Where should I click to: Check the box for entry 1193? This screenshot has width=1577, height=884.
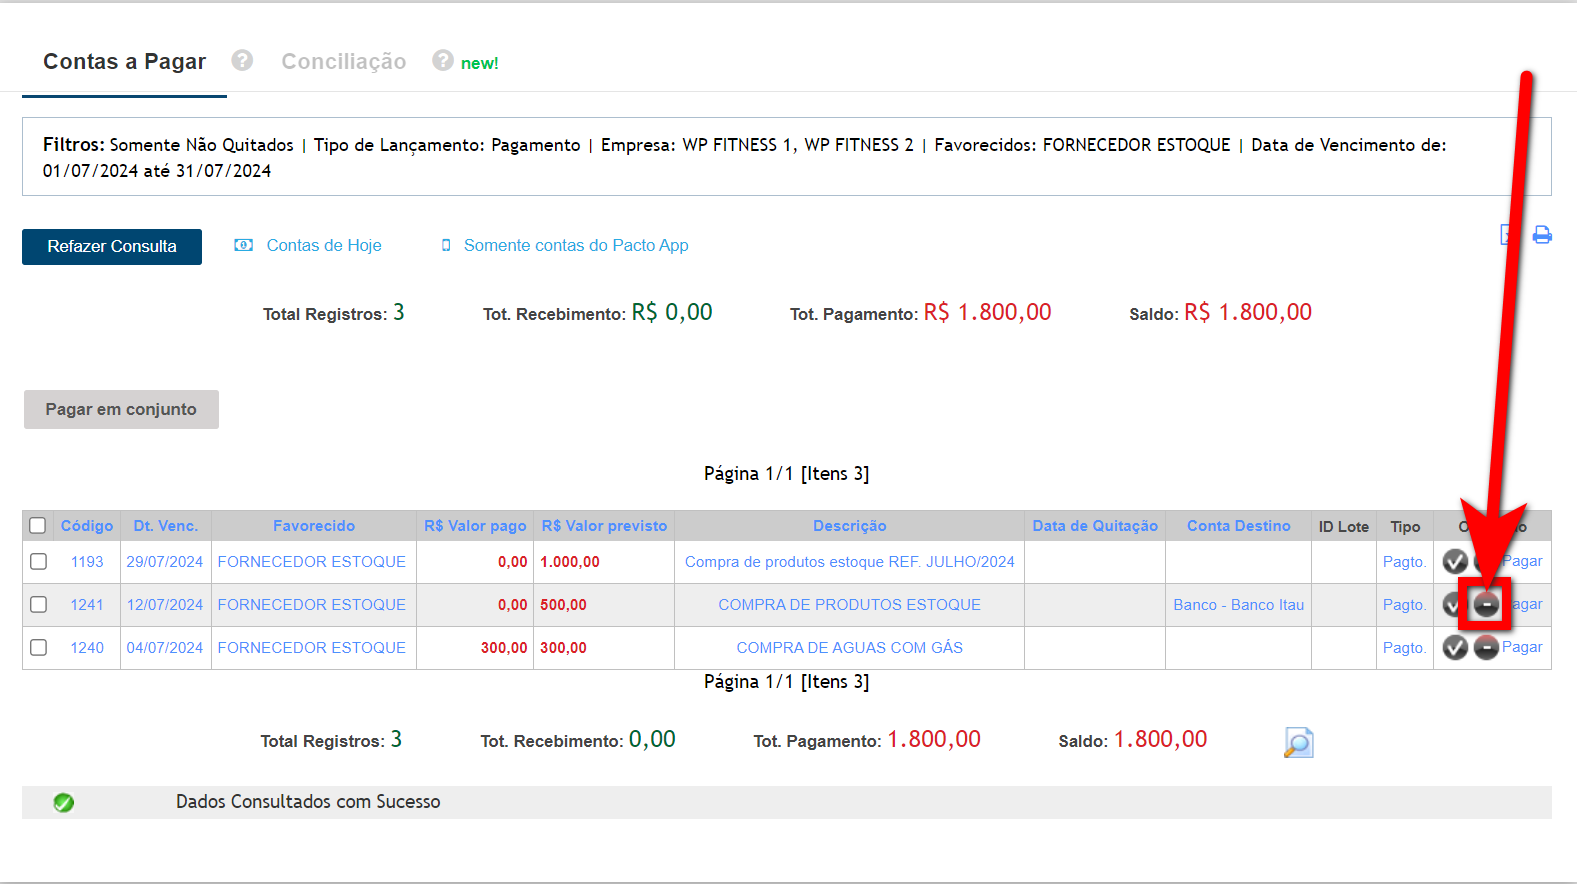38,562
